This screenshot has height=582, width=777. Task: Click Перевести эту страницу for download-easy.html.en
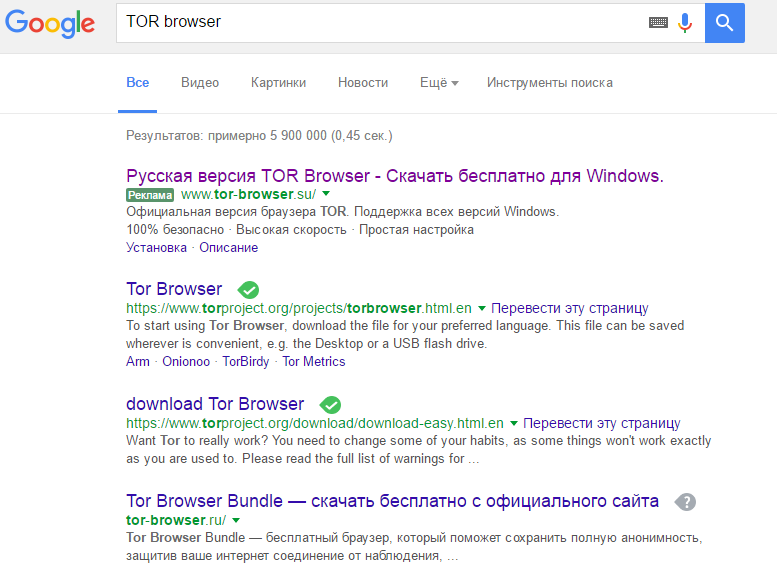[x=602, y=423]
